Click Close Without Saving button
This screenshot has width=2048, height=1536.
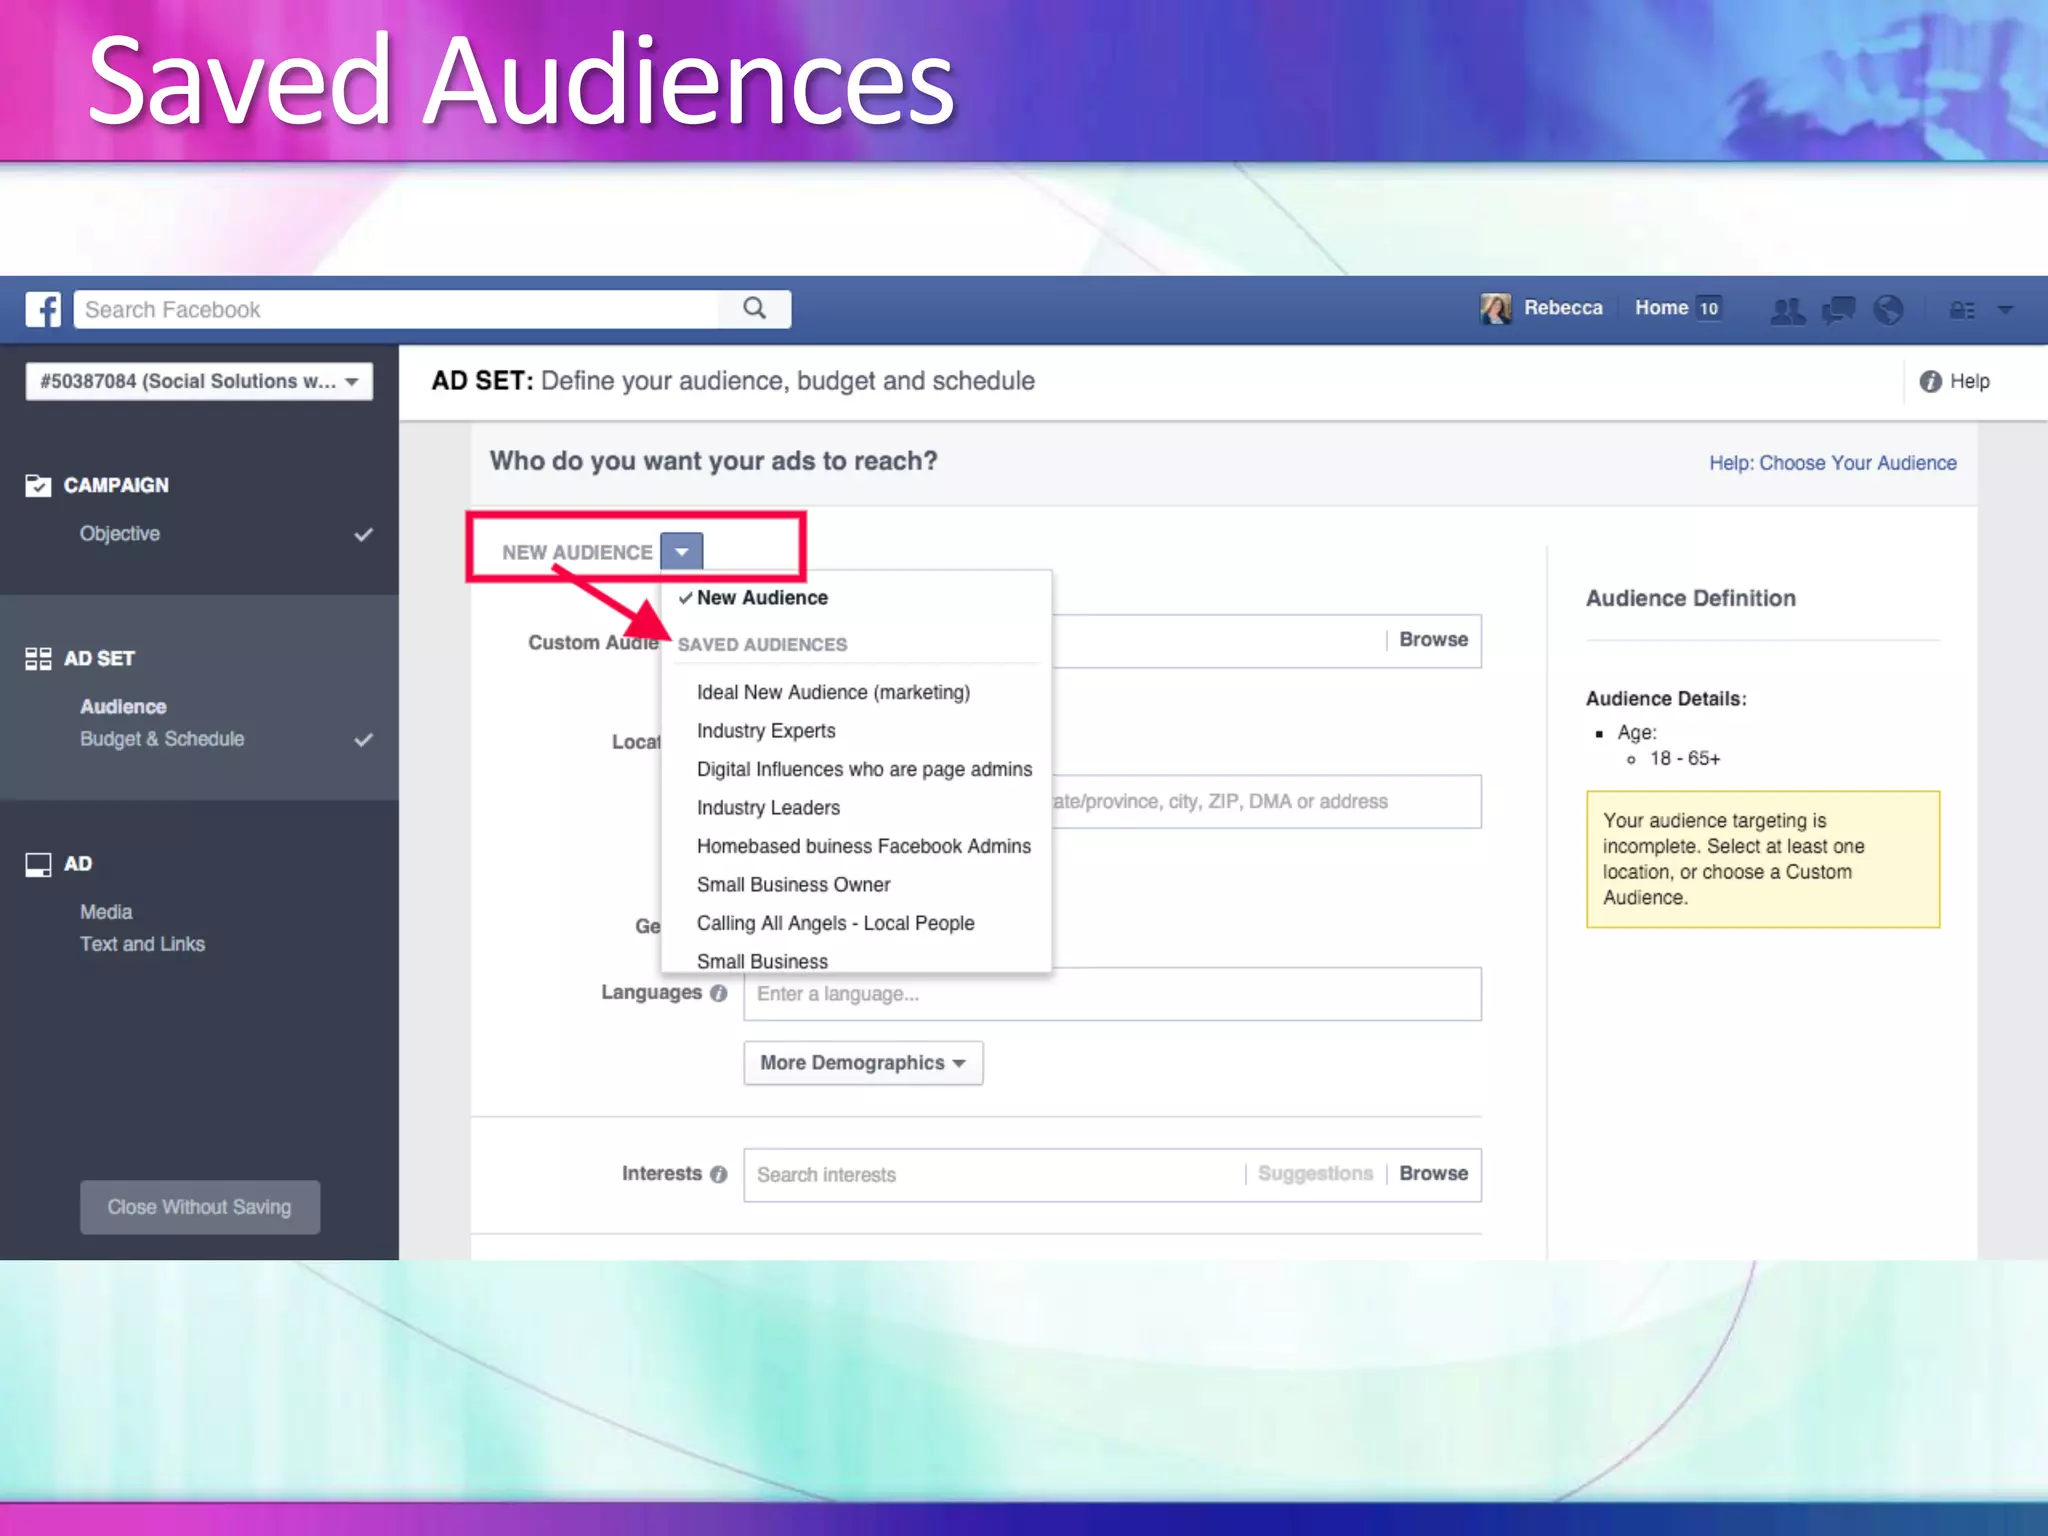(200, 1207)
